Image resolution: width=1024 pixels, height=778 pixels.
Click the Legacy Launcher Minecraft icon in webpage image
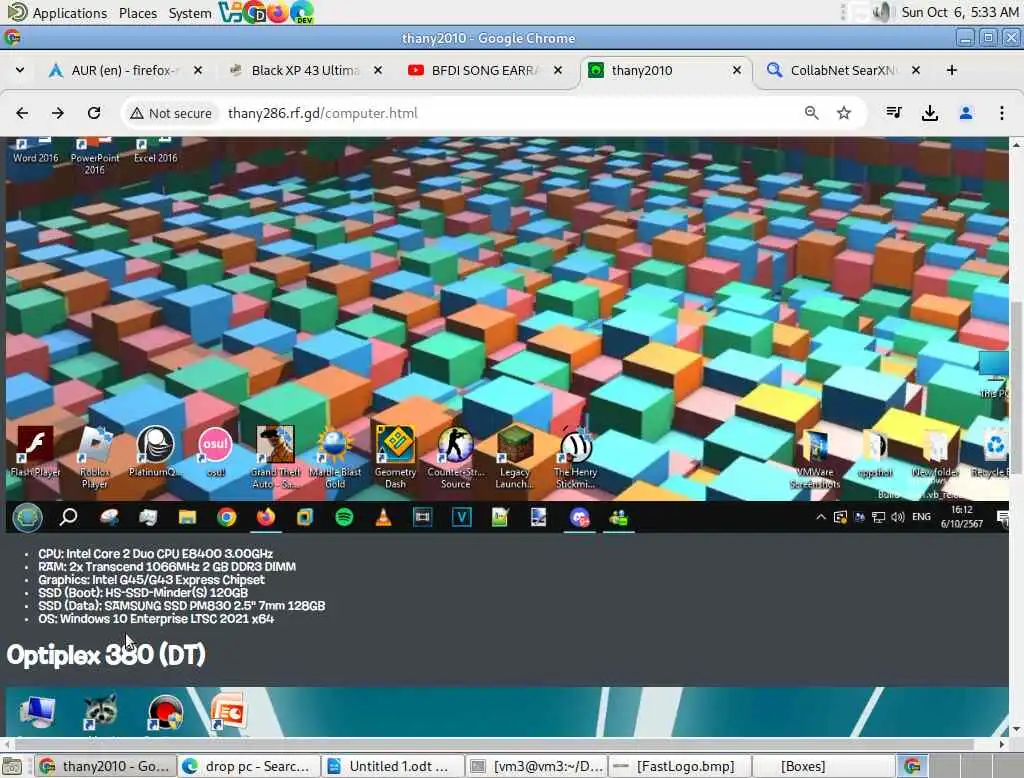coord(515,457)
